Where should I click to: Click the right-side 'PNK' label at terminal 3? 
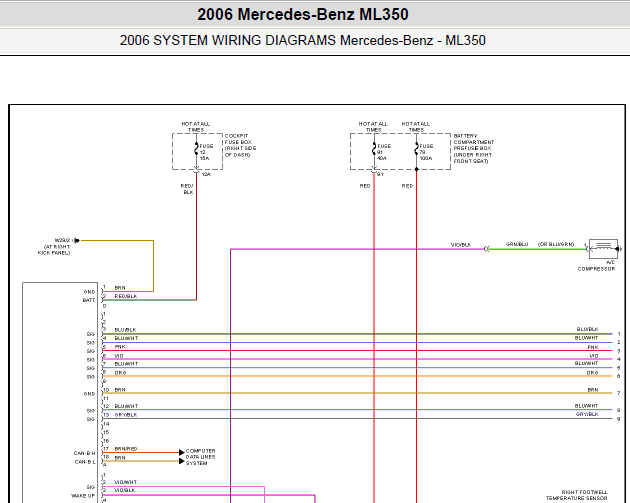point(593,347)
